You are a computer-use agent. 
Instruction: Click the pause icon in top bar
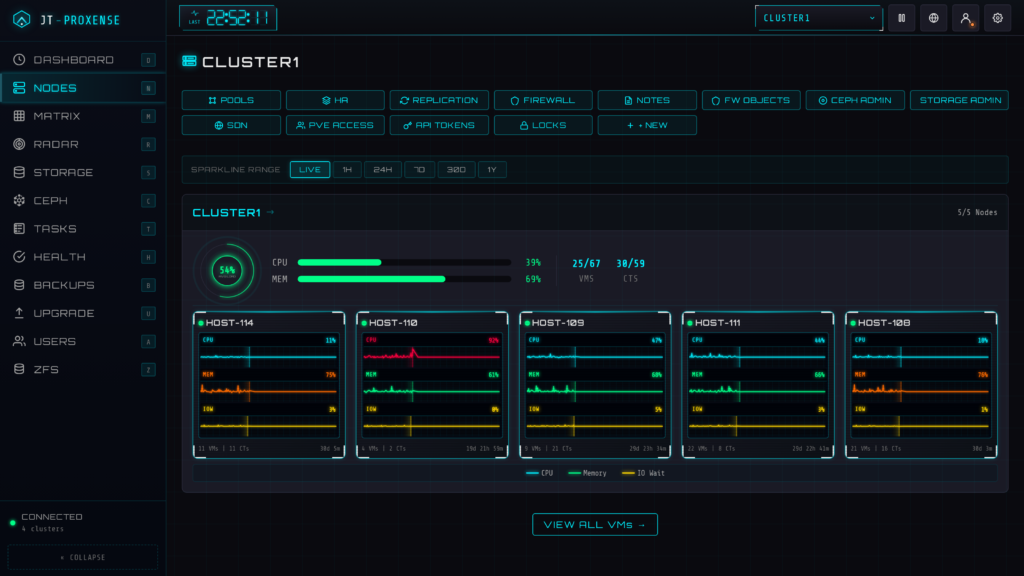[901, 18]
